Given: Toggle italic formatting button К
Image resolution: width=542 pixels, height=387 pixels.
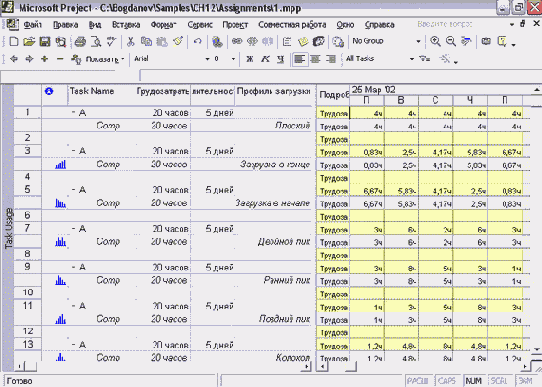Looking at the screenshot, I should tap(265, 59).
